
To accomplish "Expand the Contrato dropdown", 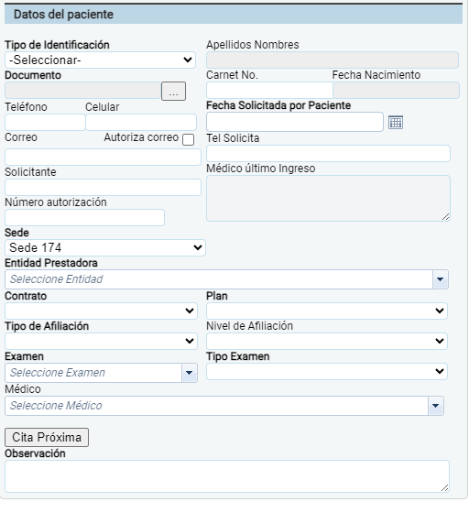I will (x=101, y=311).
